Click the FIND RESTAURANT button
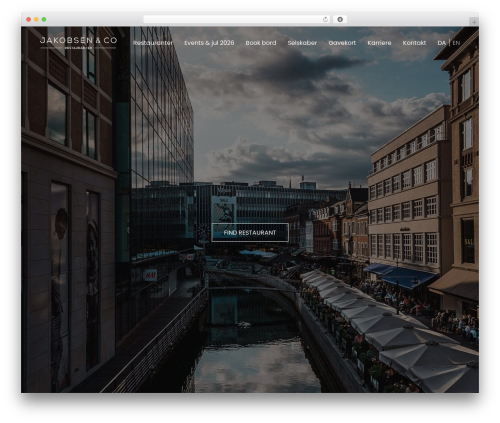The height and width of the screenshot is (423, 500). [250, 232]
